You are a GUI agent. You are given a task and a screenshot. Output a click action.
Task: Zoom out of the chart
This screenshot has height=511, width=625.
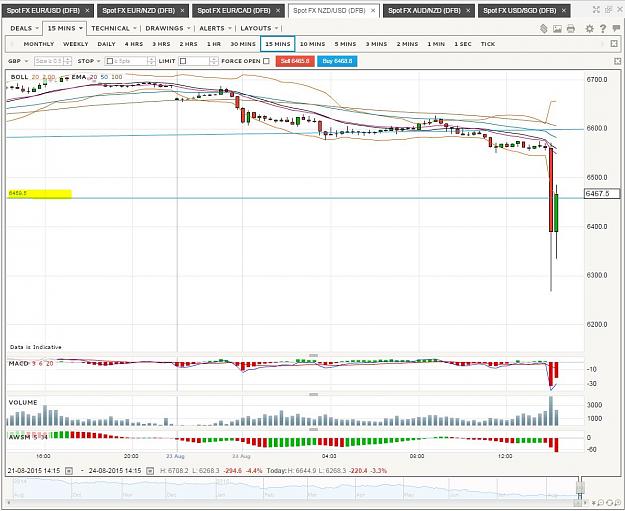coord(601,503)
